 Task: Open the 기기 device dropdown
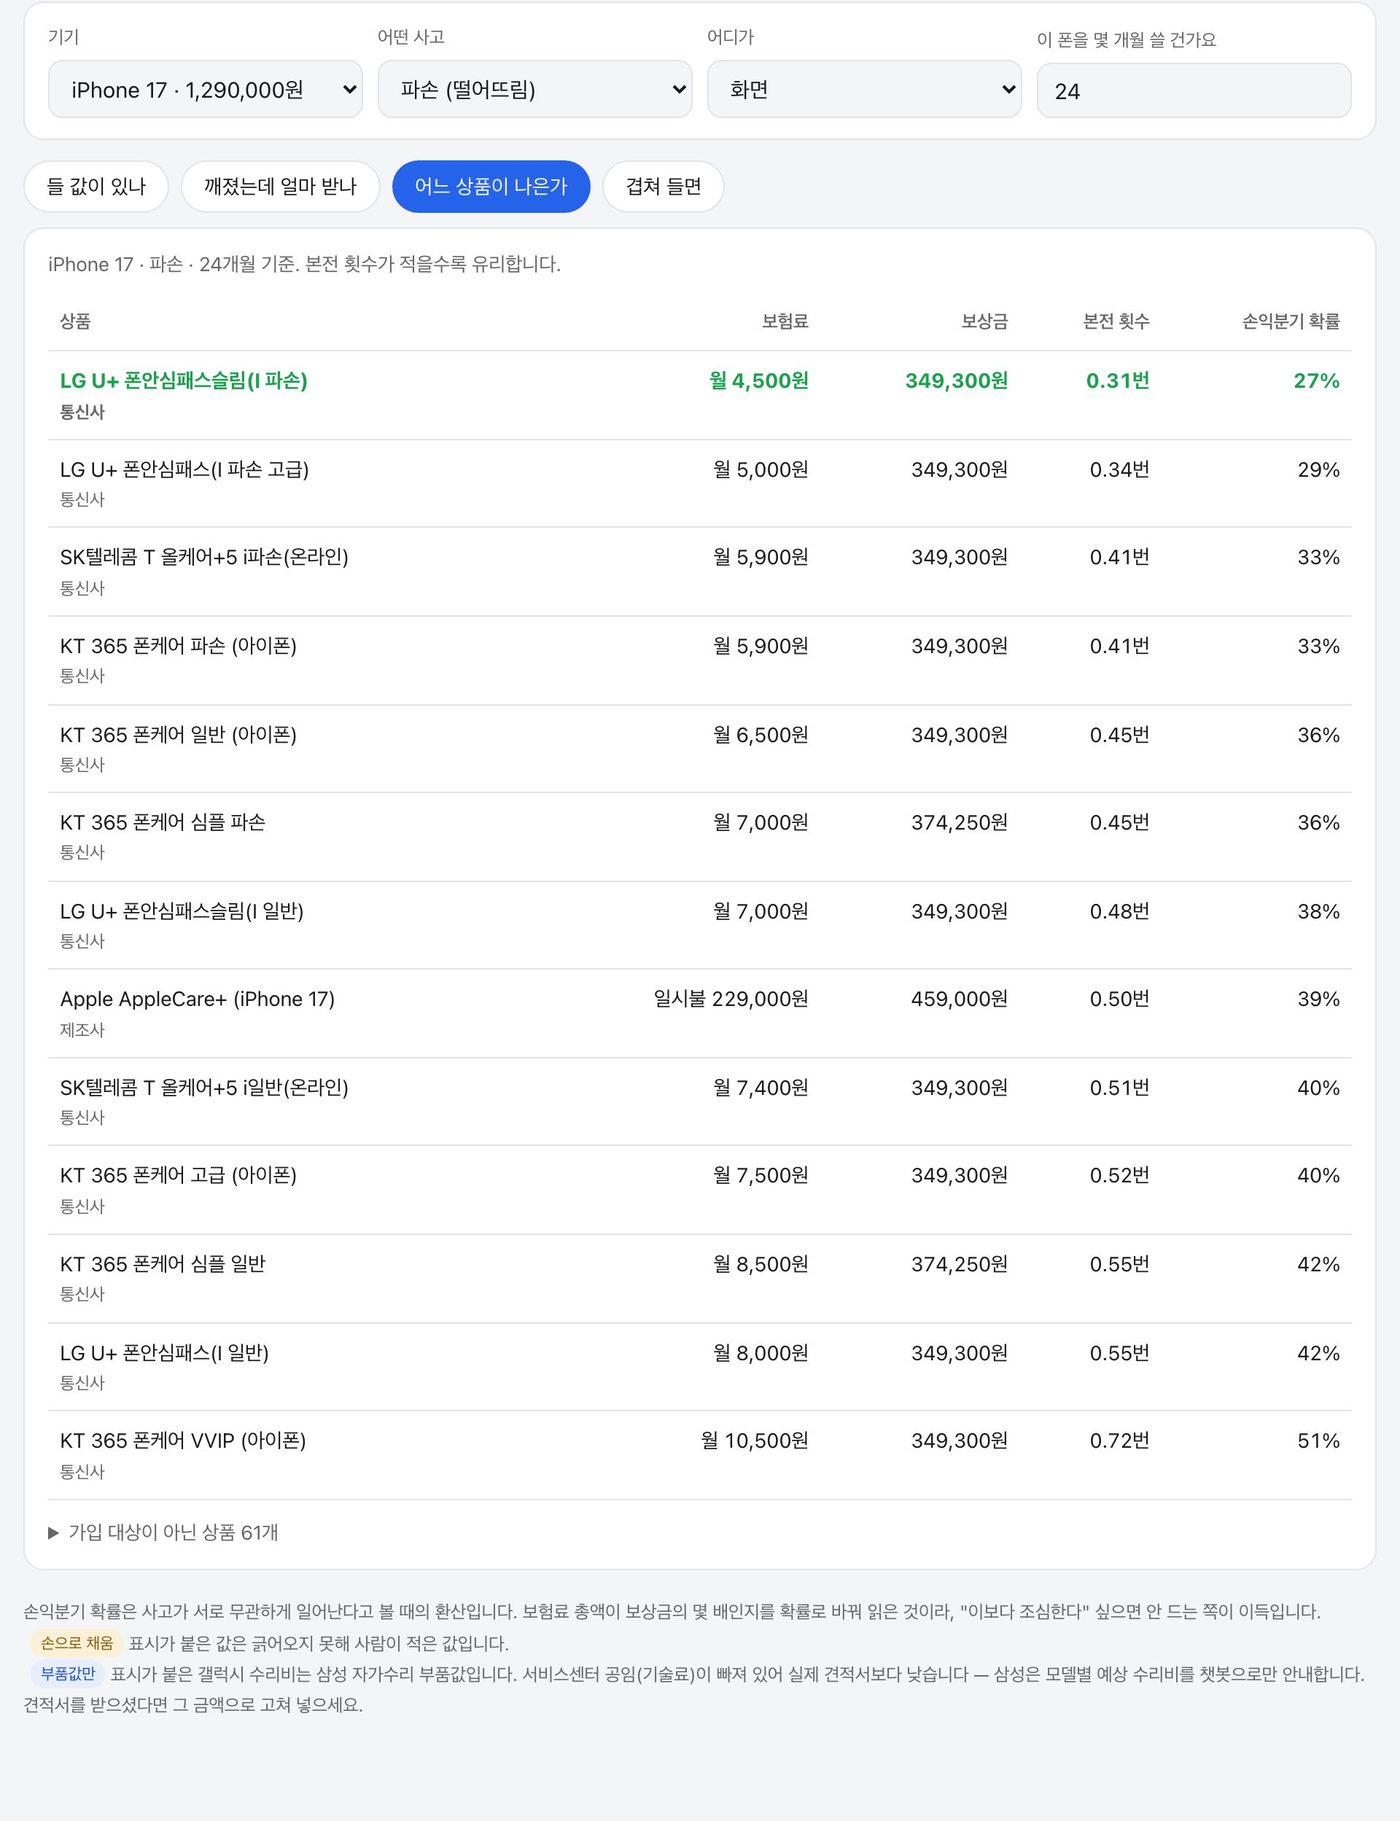pyautogui.click(x=205, y=90)
